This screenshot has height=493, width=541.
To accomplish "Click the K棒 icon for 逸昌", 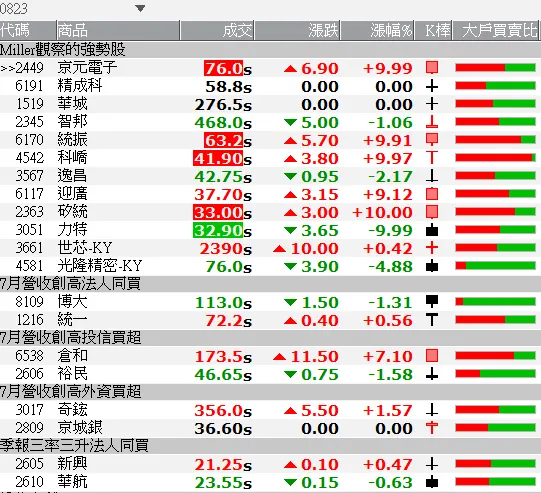I will click(x=432, y=176).
